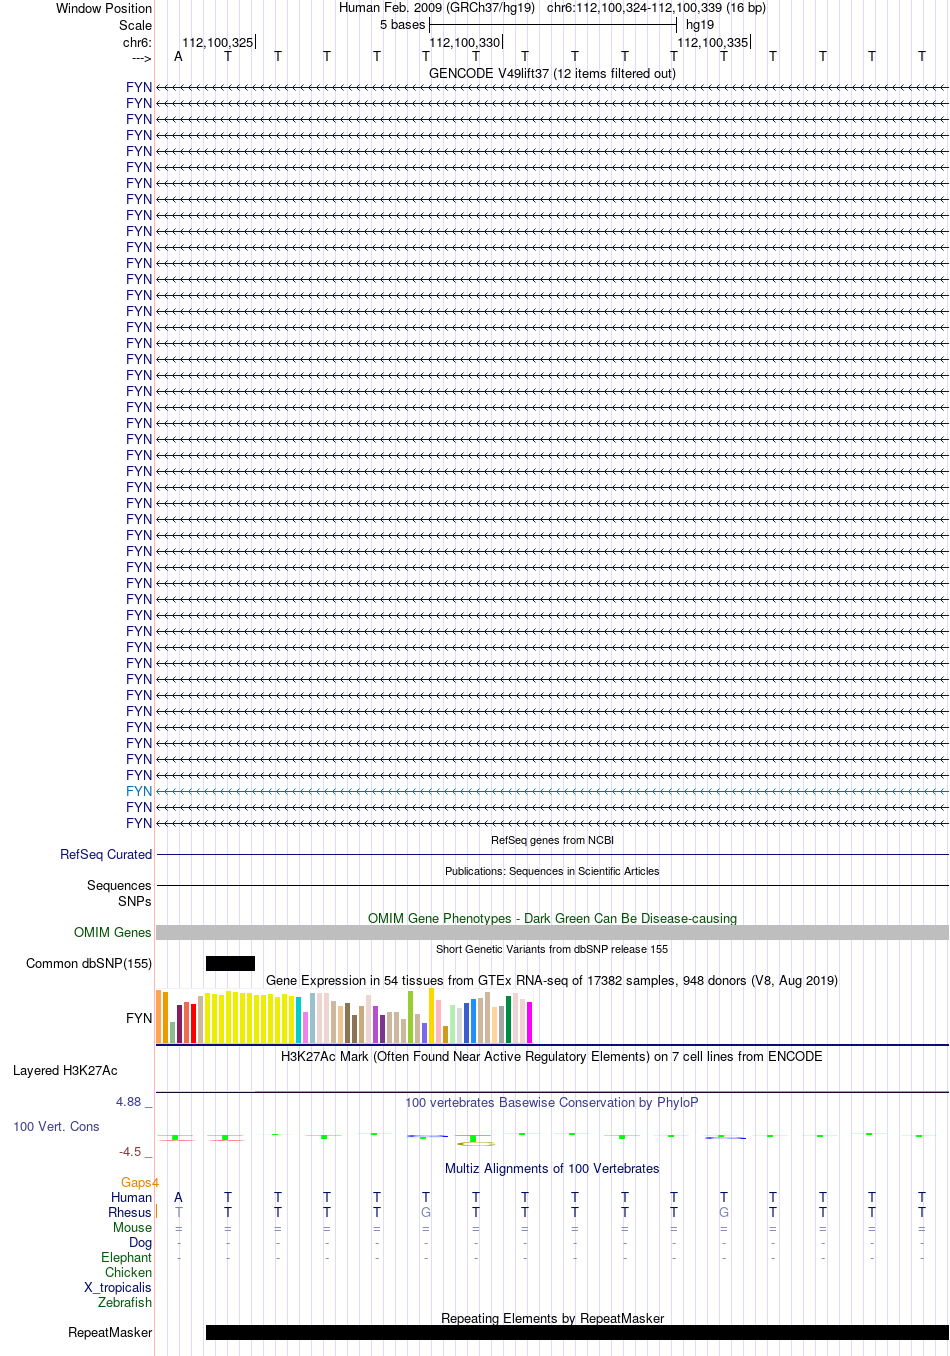Click the genome title "Human Feb. 2009 (GRCh37/hg19)"
This screenshot has width=950, height=1356.
coord(437,7)
